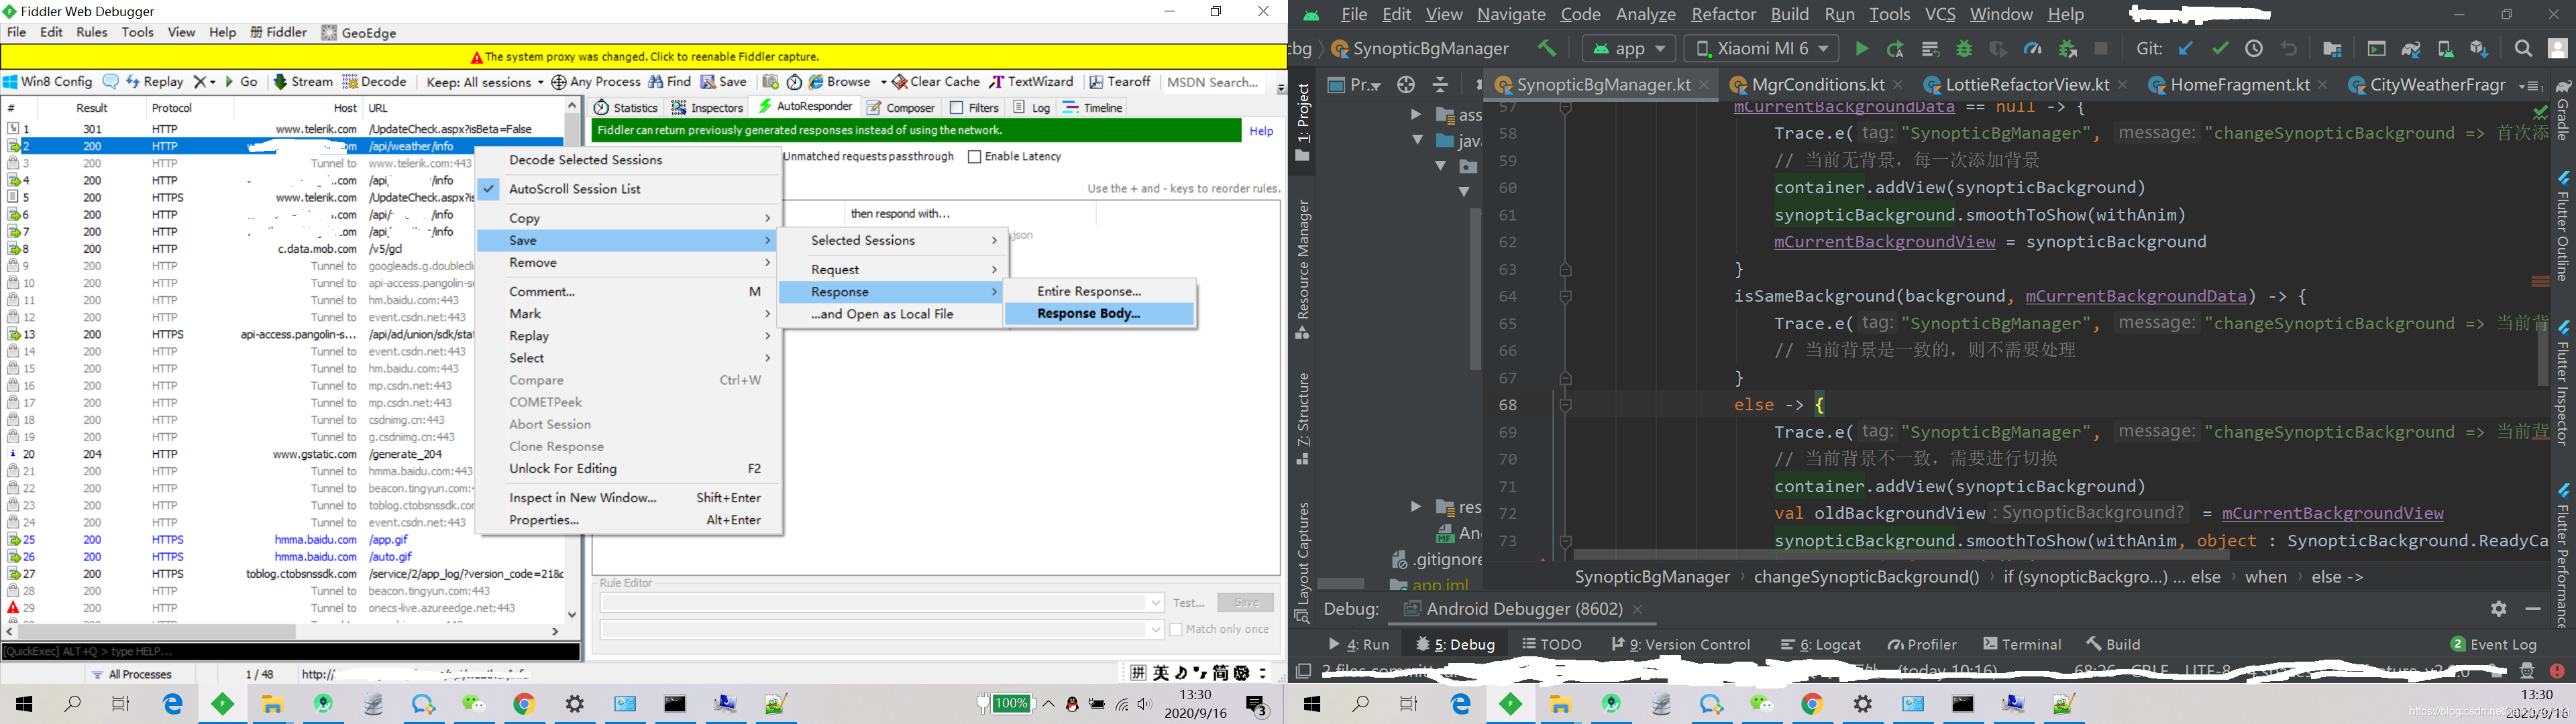Click the Any Process target icon
Screen dimensions: 2576x724
559,82
